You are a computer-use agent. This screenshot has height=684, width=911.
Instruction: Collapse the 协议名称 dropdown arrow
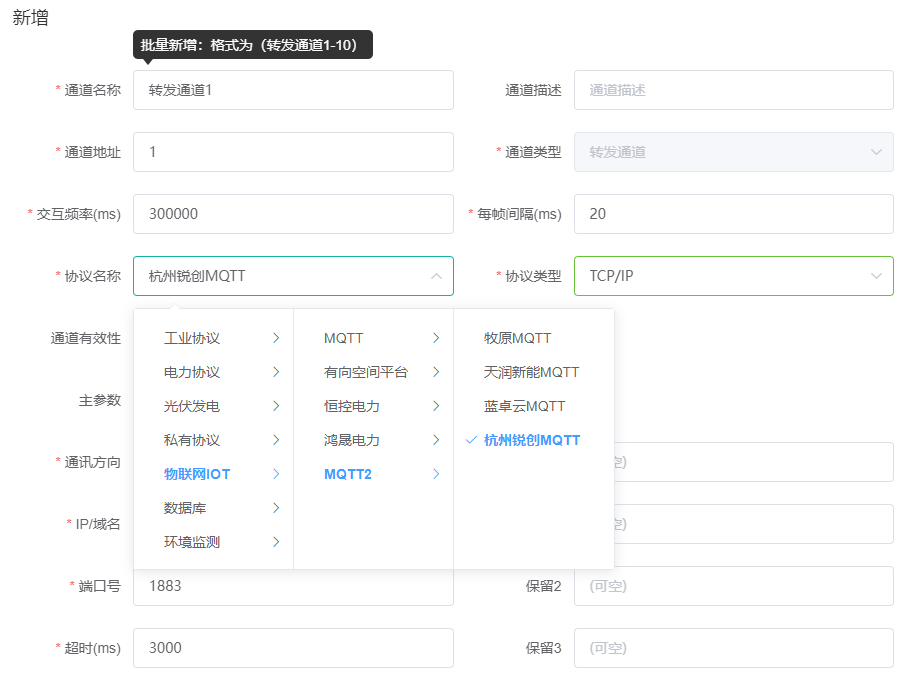coord(436,276)
